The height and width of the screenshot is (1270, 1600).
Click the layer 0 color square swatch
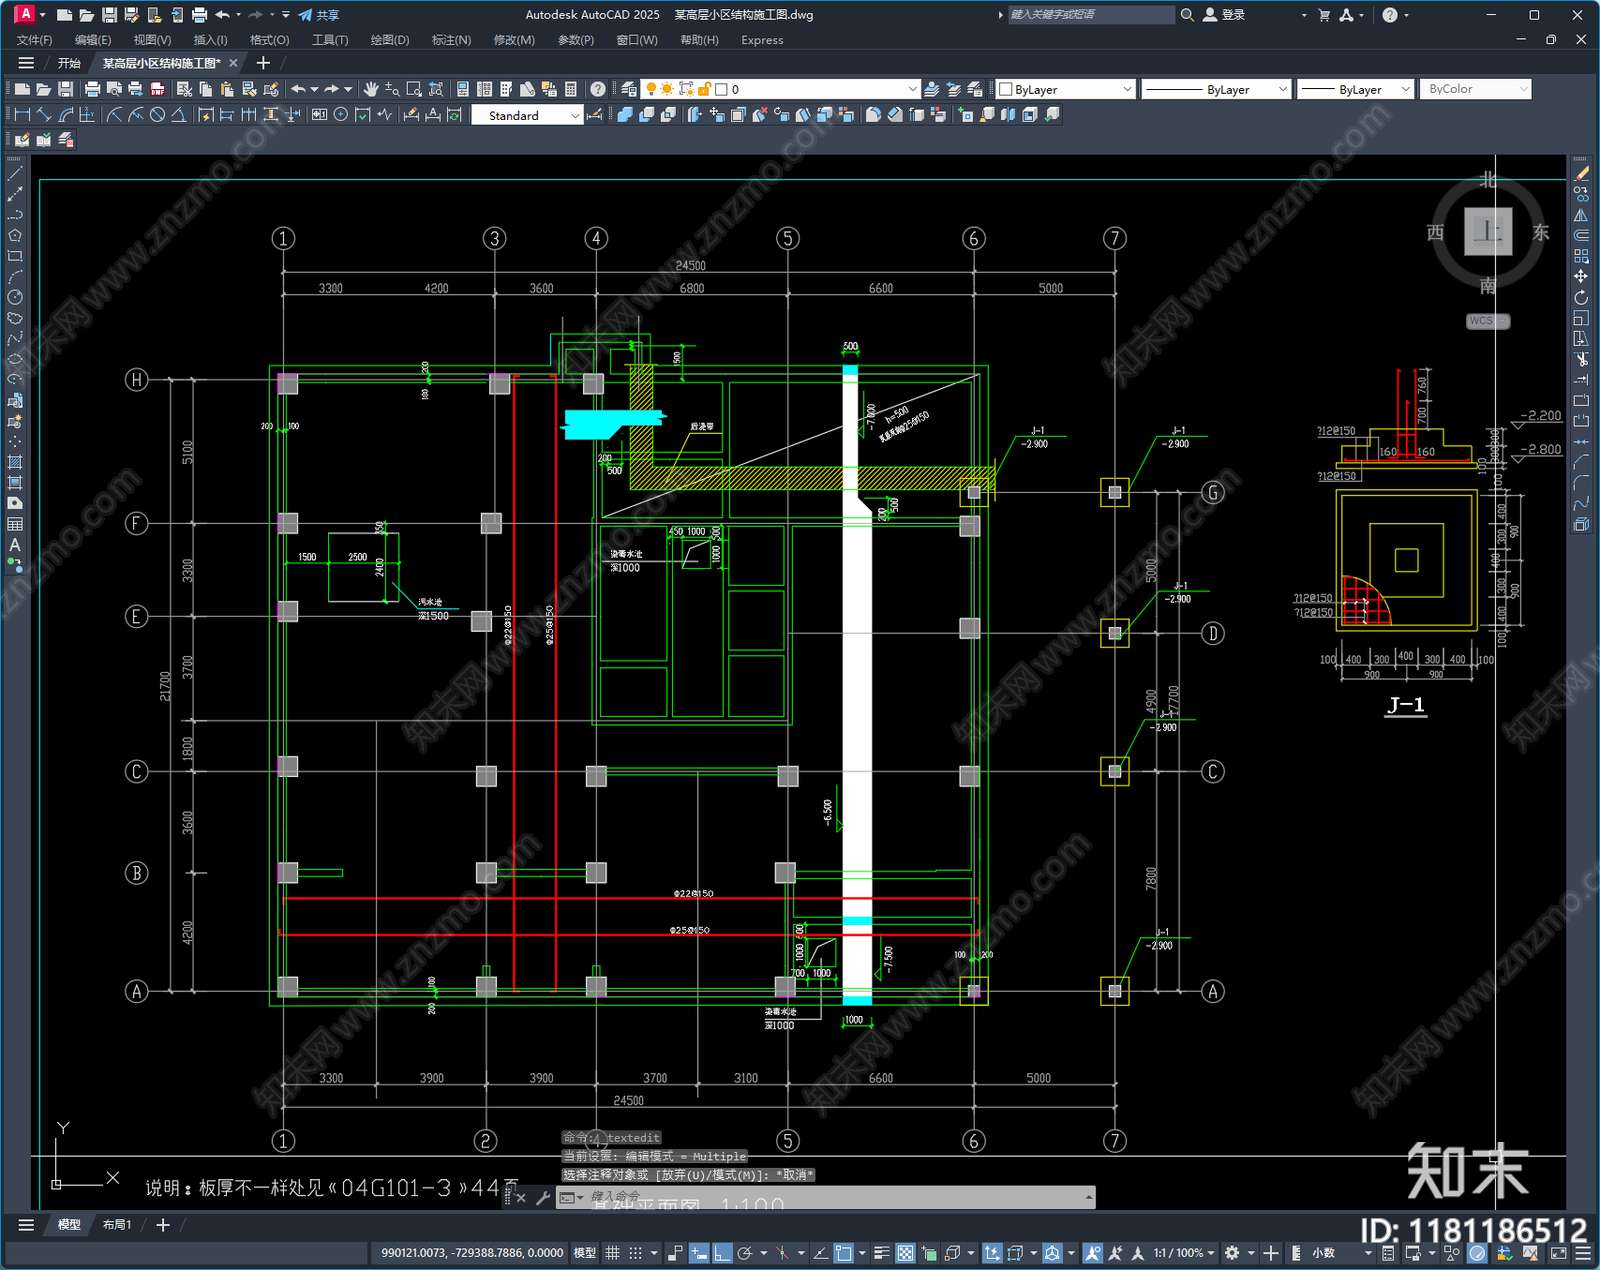(721, 89)
